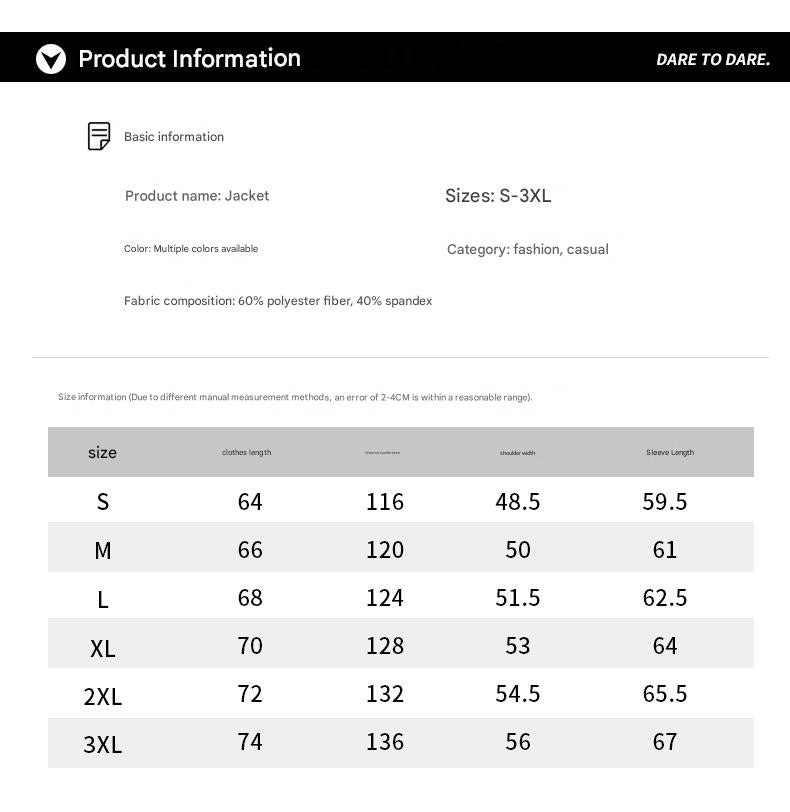790x812 pixels.
Task: Click the size information disclaimer note
Action: tap(295, 398)
